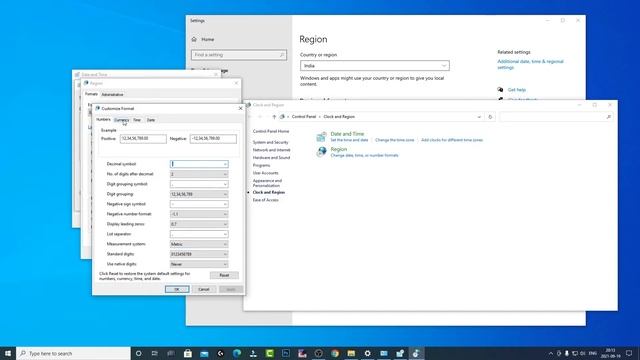The width and height of the screenshot is (640, 360).
Task: Expand the Control Panel address bar dropdown
Action: [479, 117]
